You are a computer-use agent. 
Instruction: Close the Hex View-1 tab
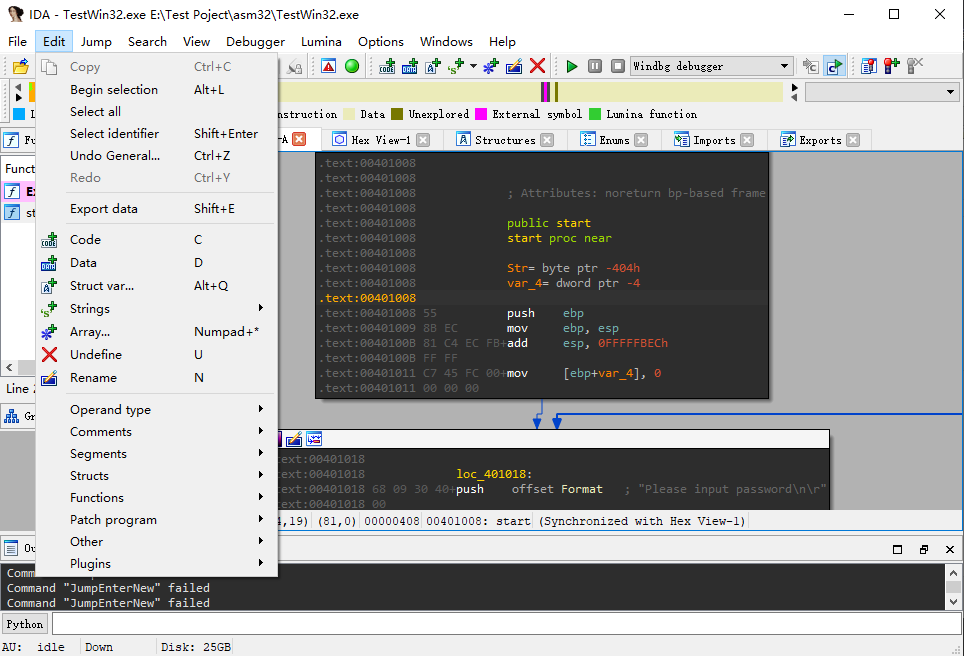coord(423,141)
